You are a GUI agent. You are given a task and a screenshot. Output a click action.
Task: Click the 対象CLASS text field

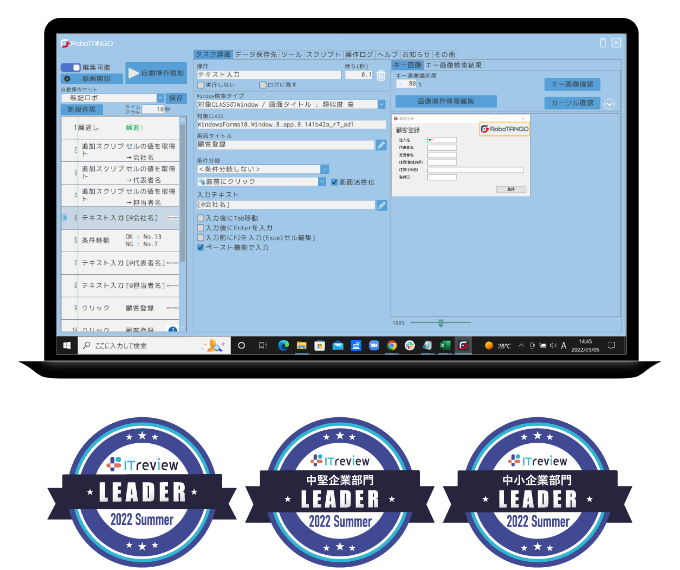point(291,124)
